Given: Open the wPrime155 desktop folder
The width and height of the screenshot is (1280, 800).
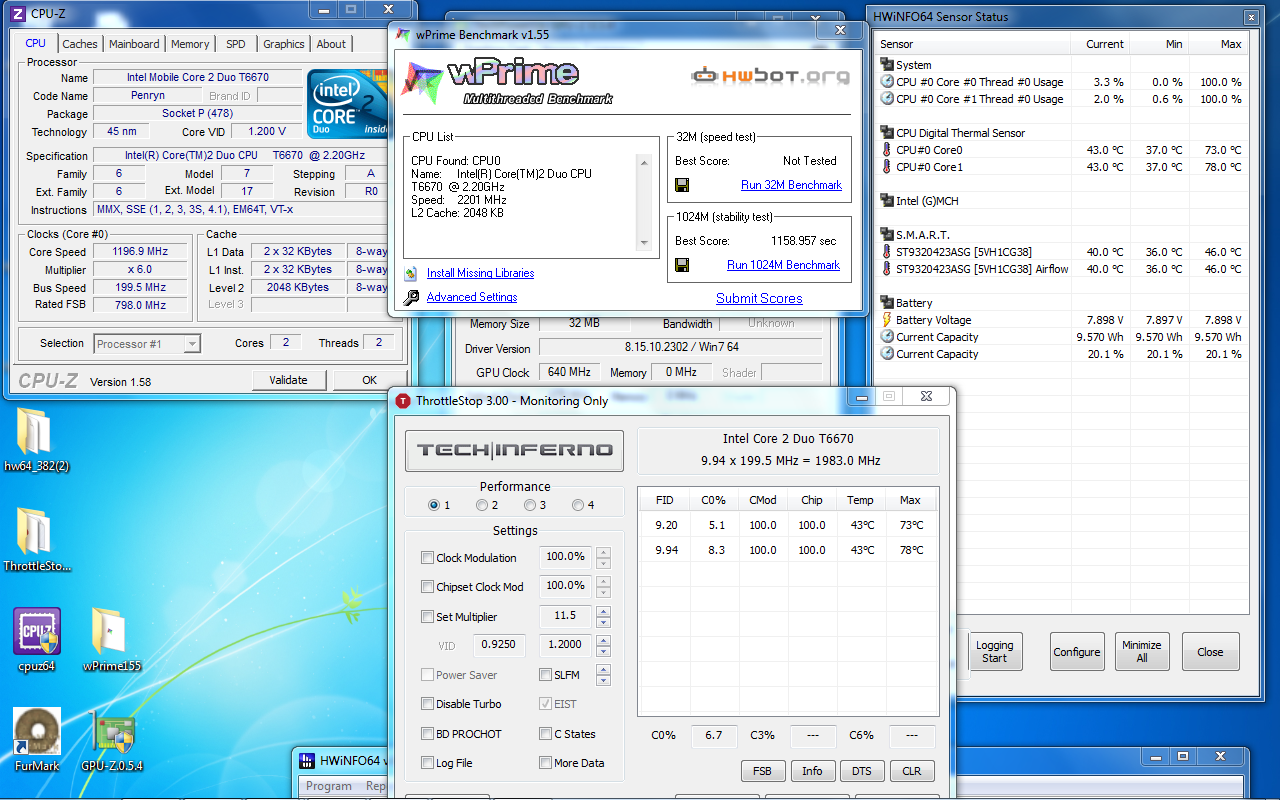Looking at the screenshot, I should pos(110,631).
